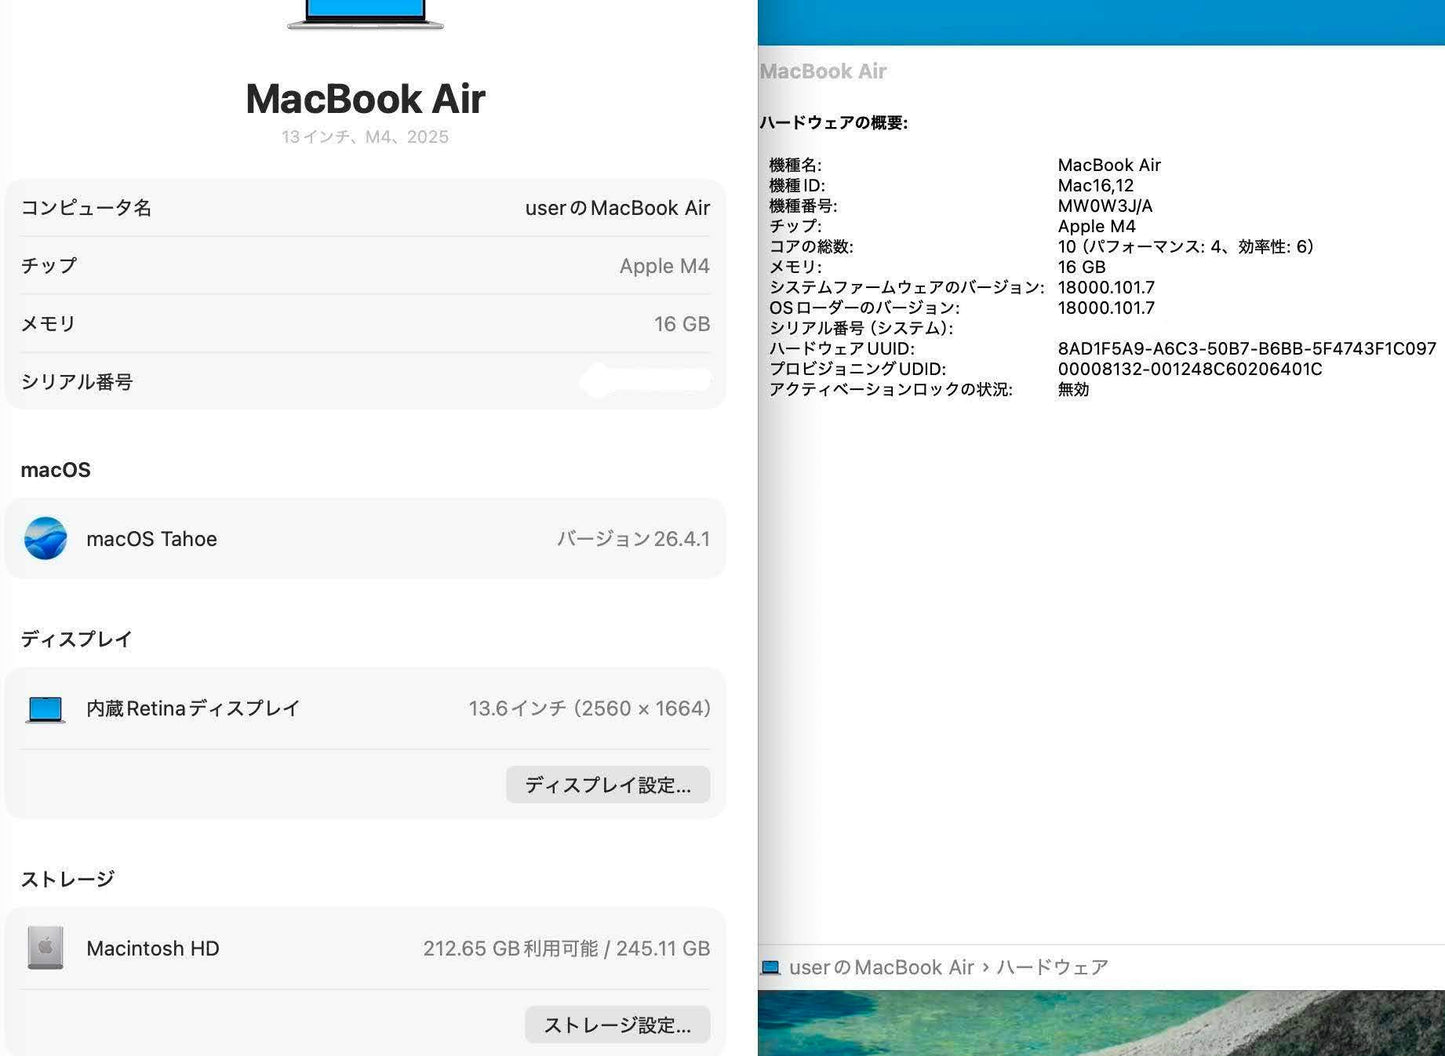Screen dimensions: 1445x1056
Task: Click the 機種ID value Mac16,12
Action: click(x=1096, y=186)
